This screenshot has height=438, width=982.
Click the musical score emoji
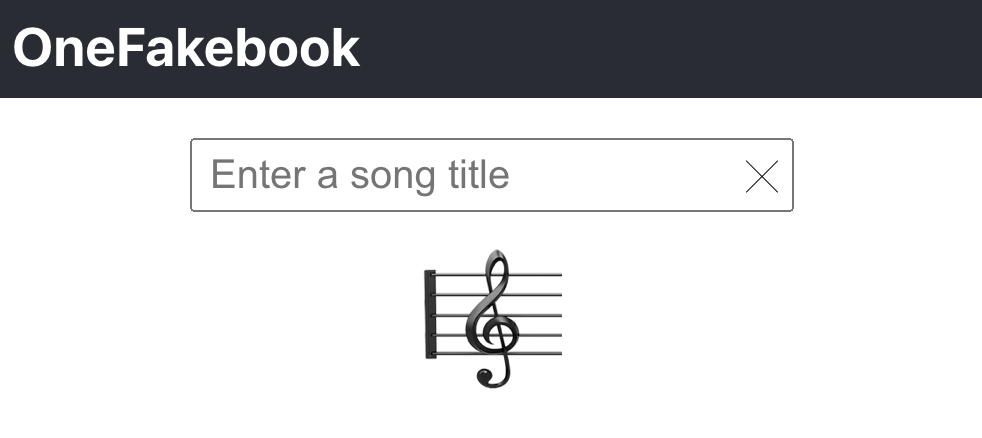click(494, 318)
